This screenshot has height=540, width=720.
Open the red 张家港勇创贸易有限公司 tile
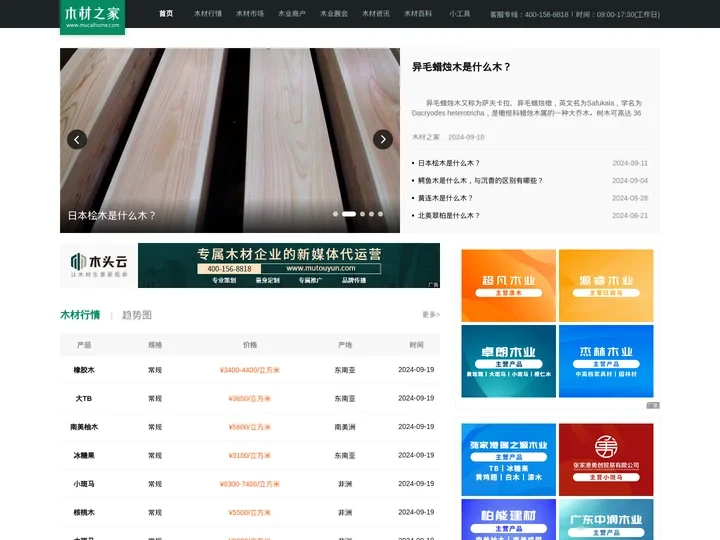(606, 460)
